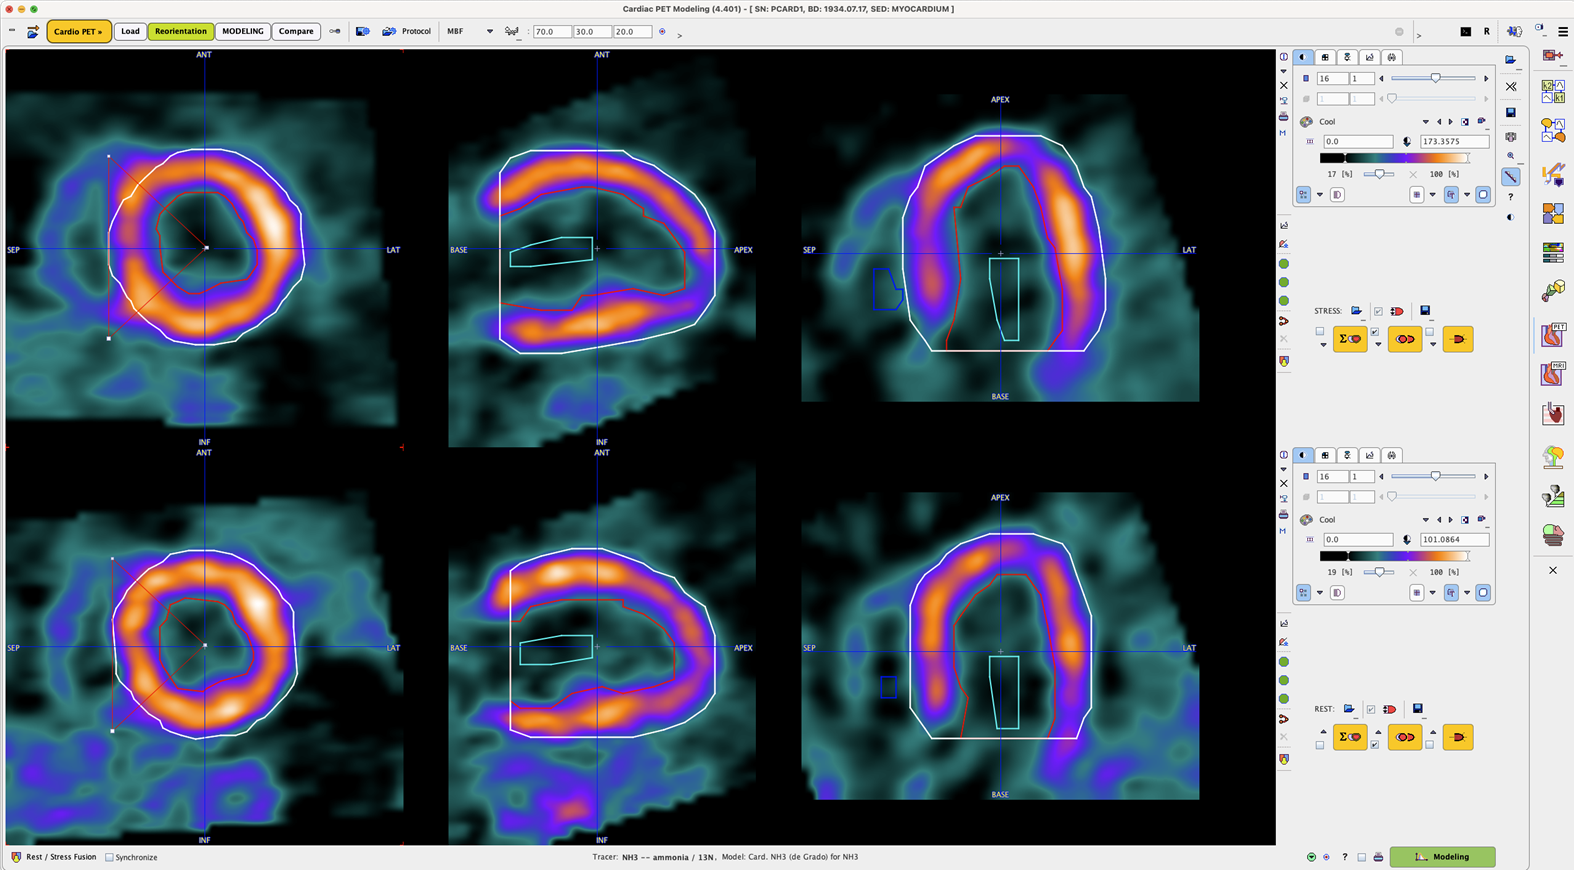Toggle checked box left of REST contour button
This screenshot has height=870, width=1574.
click(1375, 745)
